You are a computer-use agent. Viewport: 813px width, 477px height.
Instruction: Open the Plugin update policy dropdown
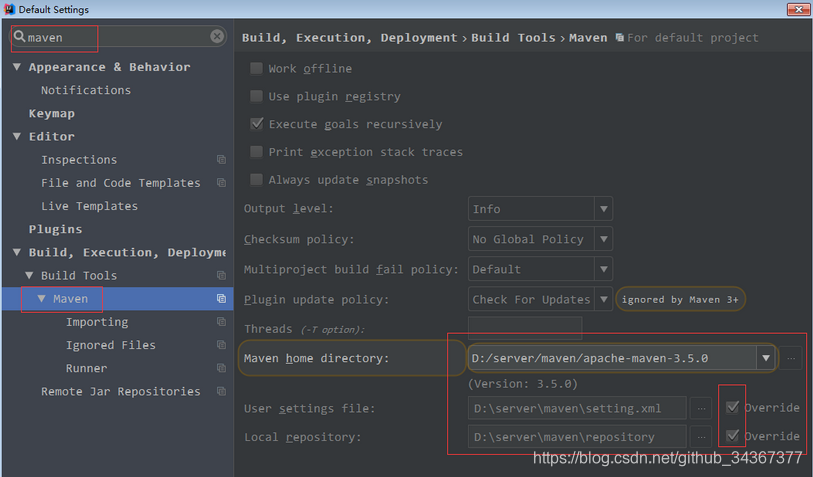[x=604, y=299]
